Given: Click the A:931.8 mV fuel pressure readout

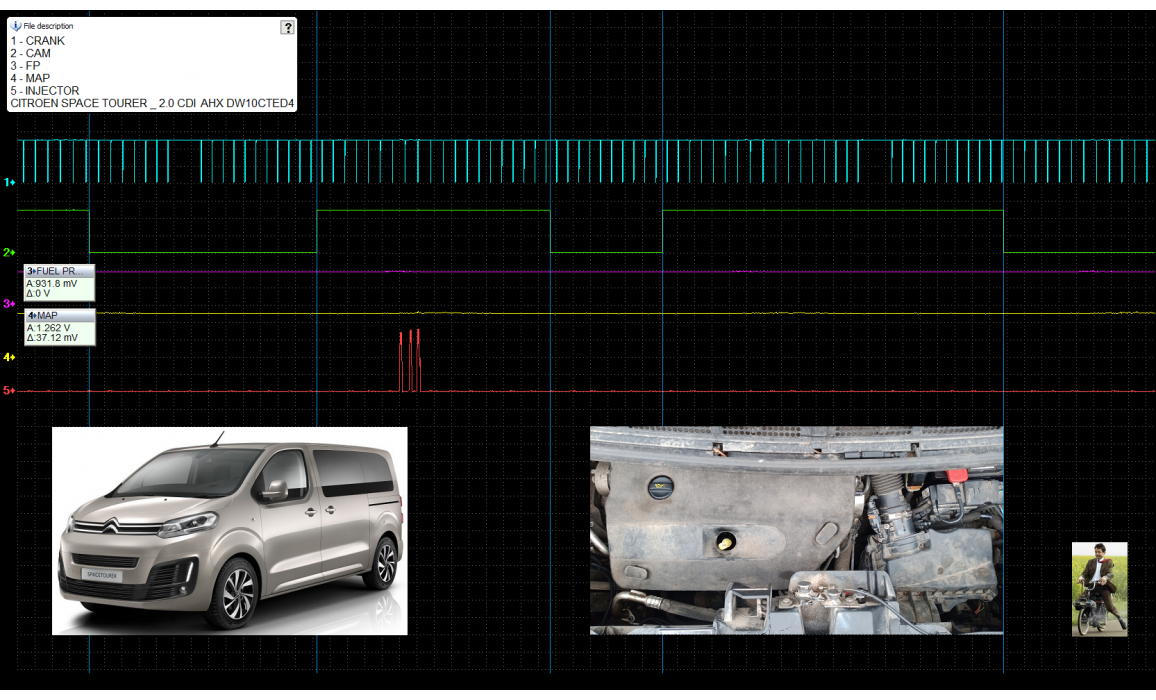Looking at the screenshot, I should (x=52, y=283).
